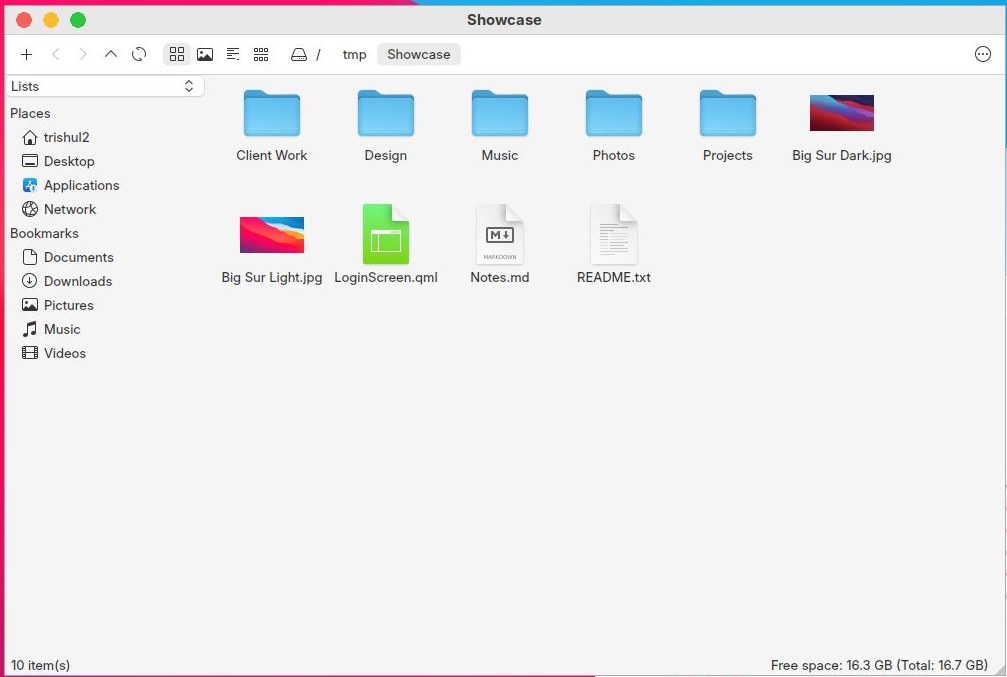
Task: Open Videos bookmark
Action: tap(54, 353)
